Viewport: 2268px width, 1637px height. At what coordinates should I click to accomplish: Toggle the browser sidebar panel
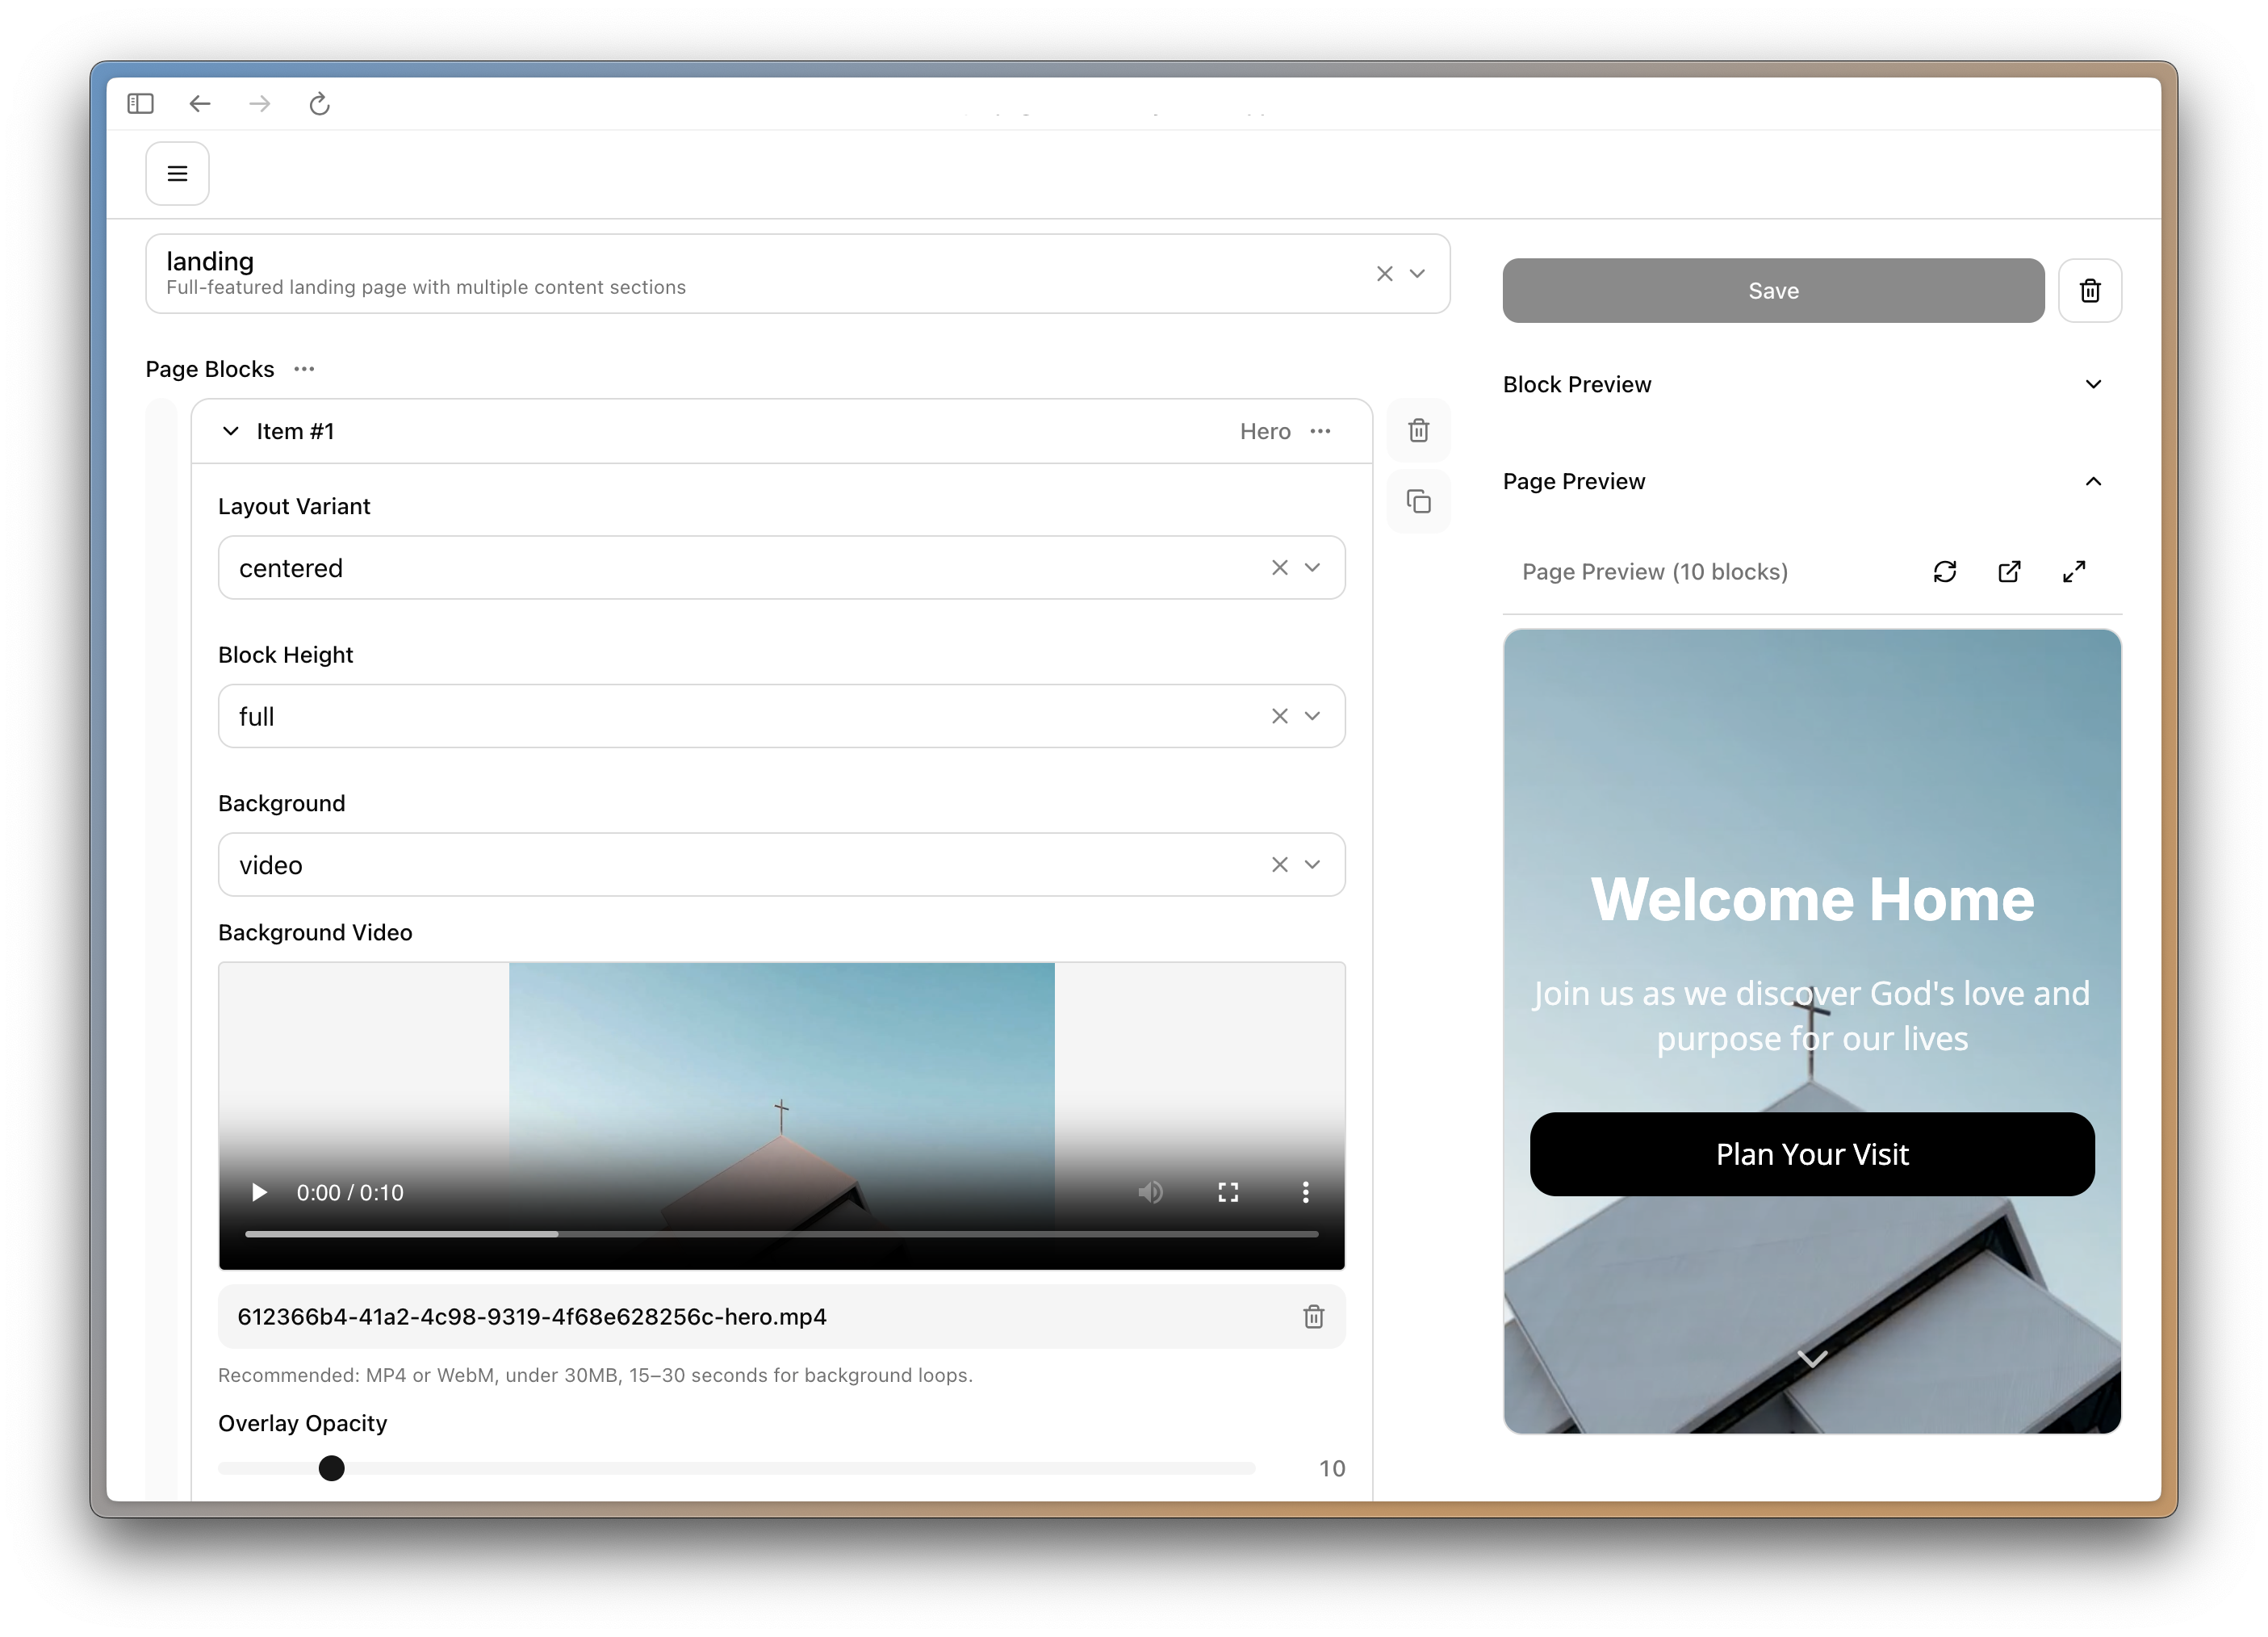coord(140,103)
